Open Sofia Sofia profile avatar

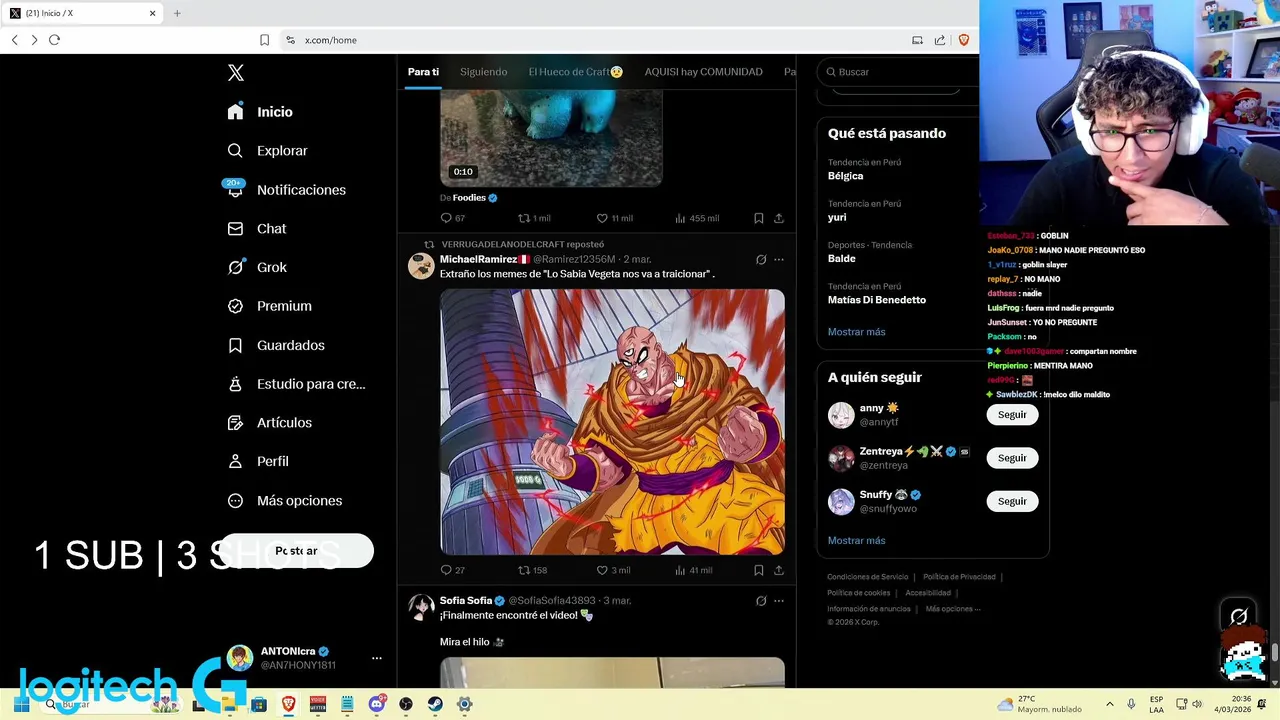pyautogui.click(x=421, y=607)
